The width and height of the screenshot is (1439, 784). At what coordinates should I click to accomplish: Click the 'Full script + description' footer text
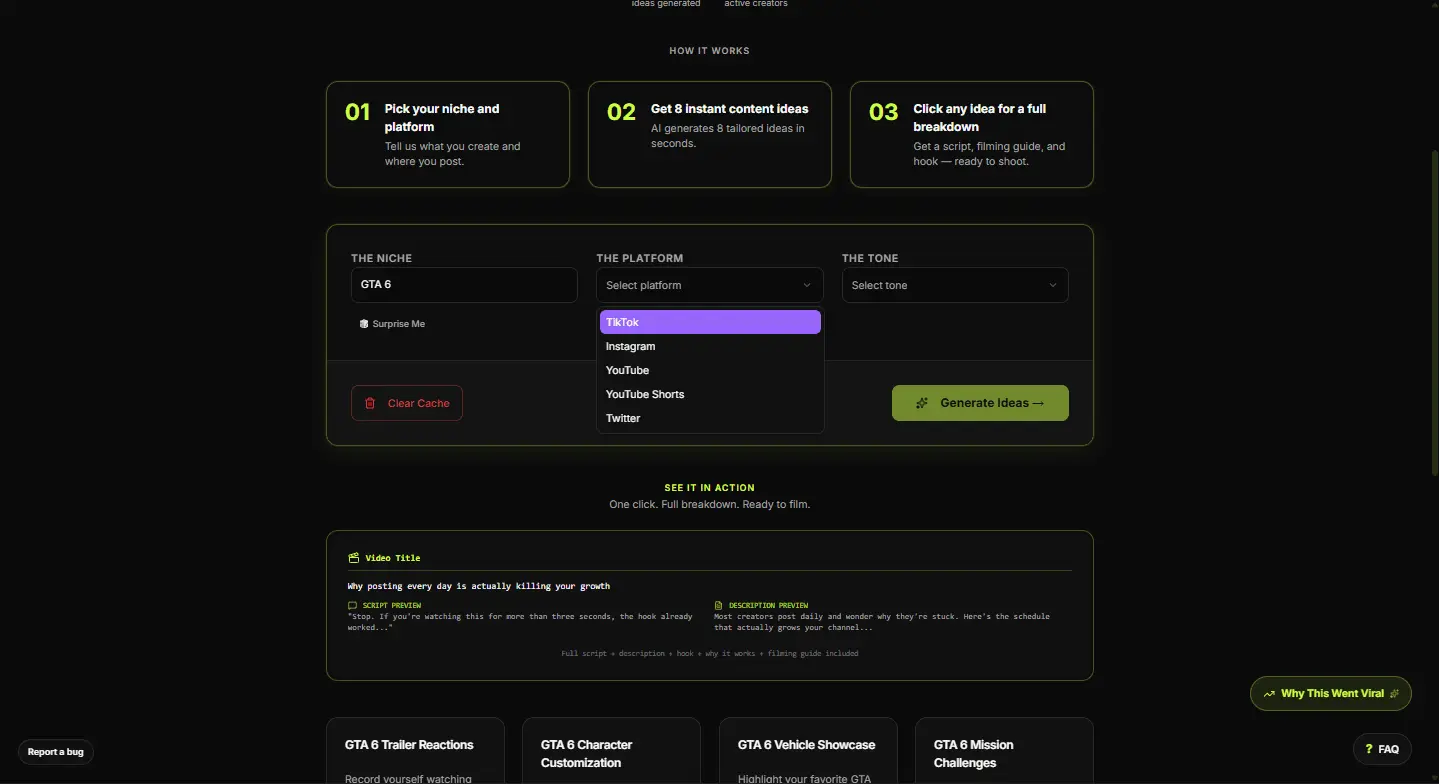pyautogui.click(x=710, y=654)
